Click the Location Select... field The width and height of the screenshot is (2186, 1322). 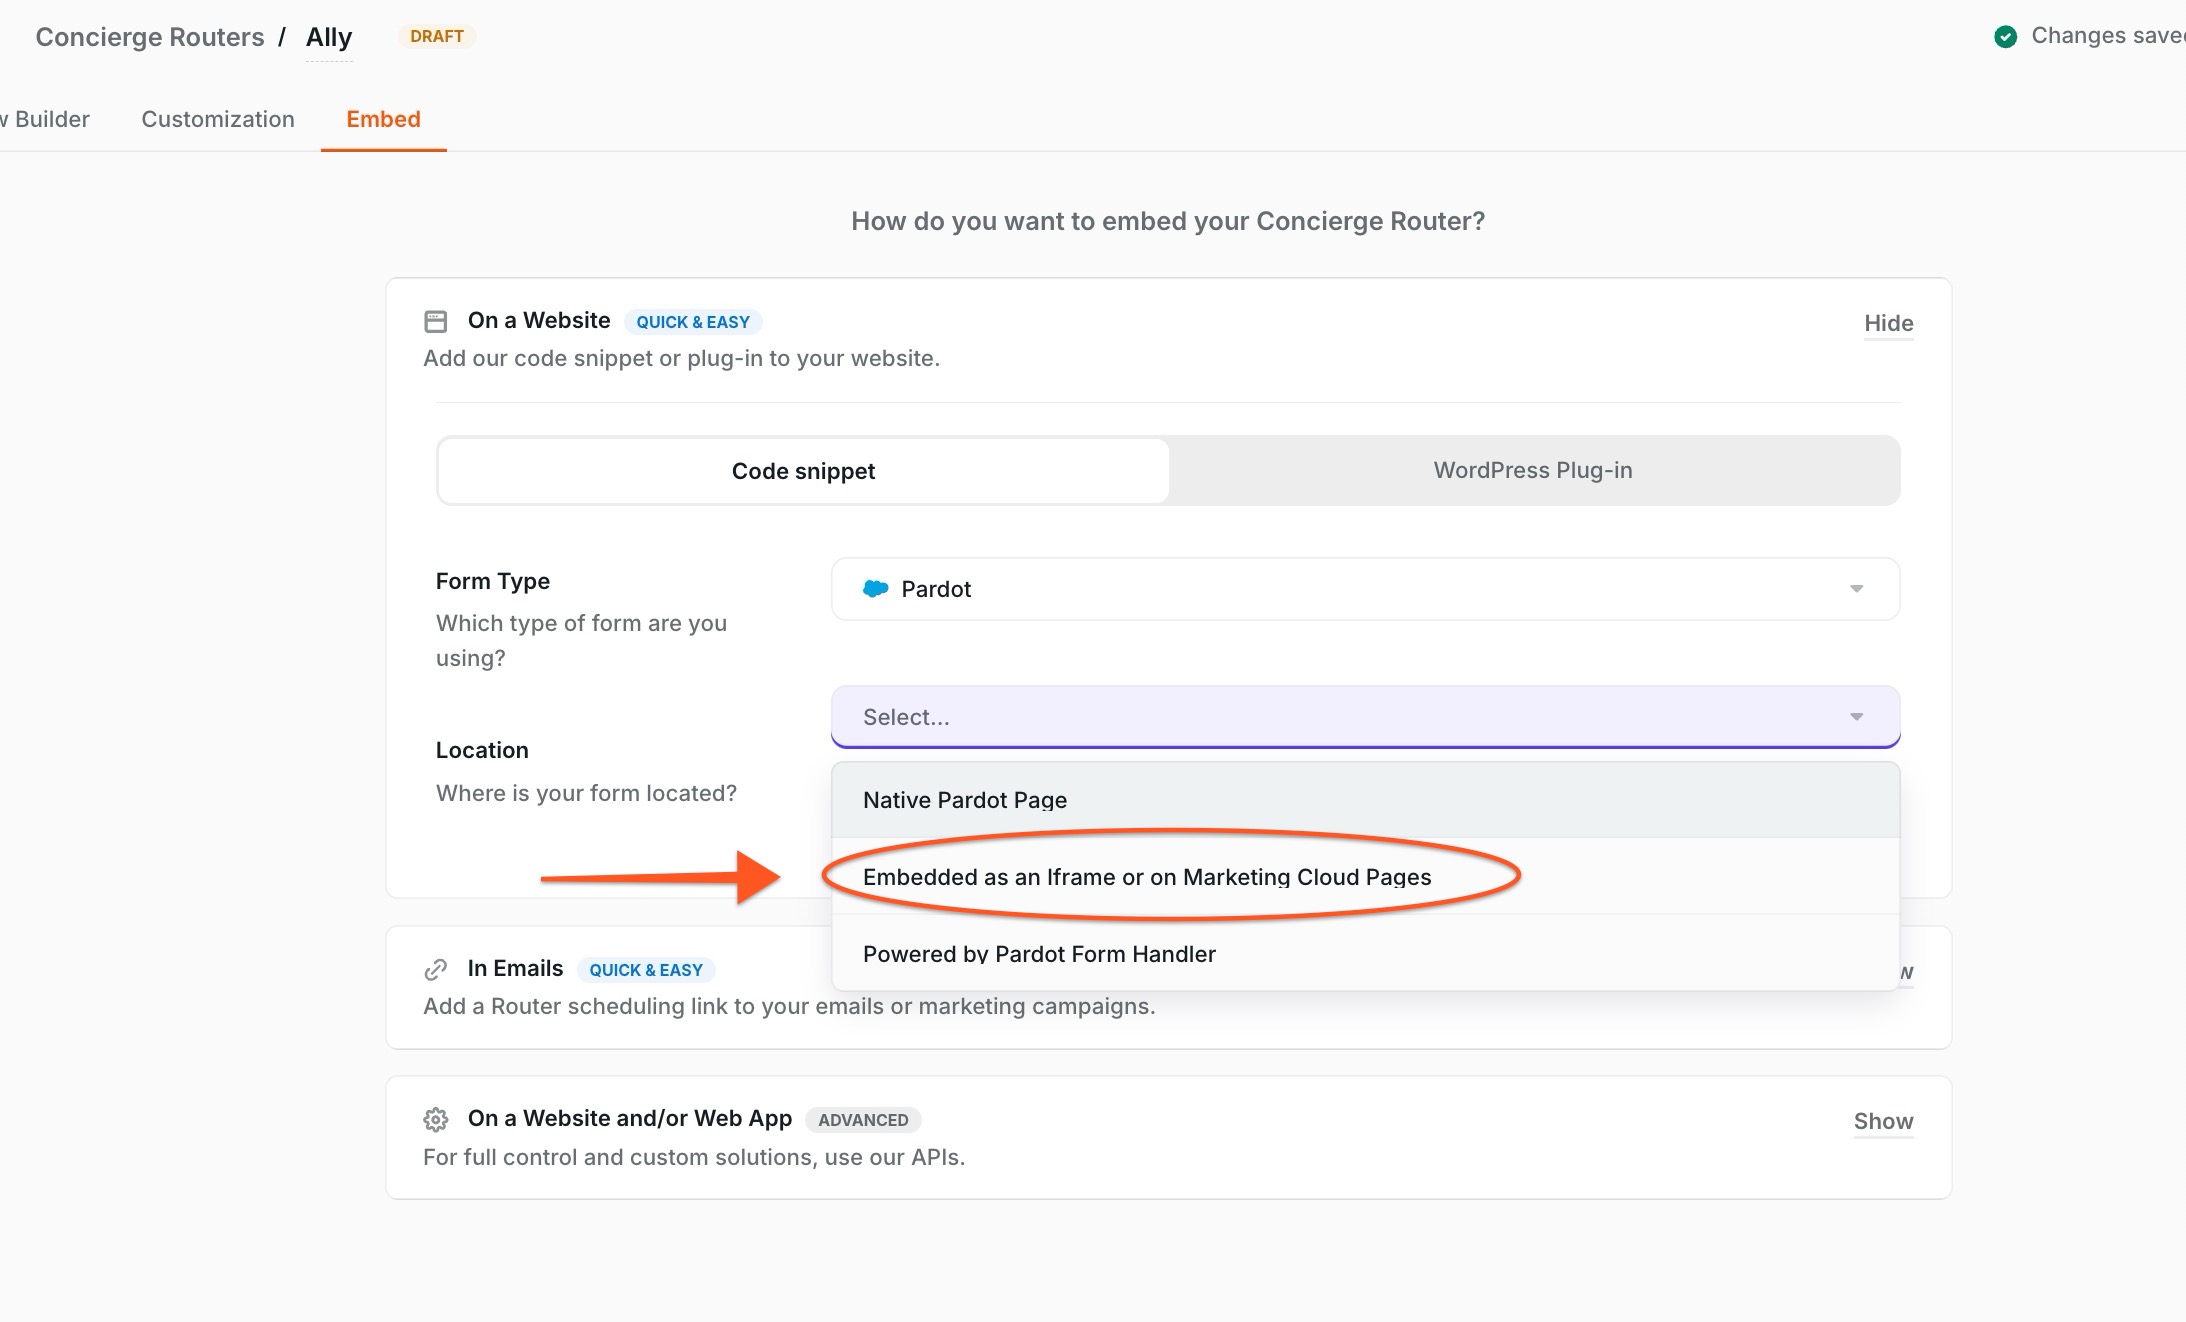pos(1365,717)
